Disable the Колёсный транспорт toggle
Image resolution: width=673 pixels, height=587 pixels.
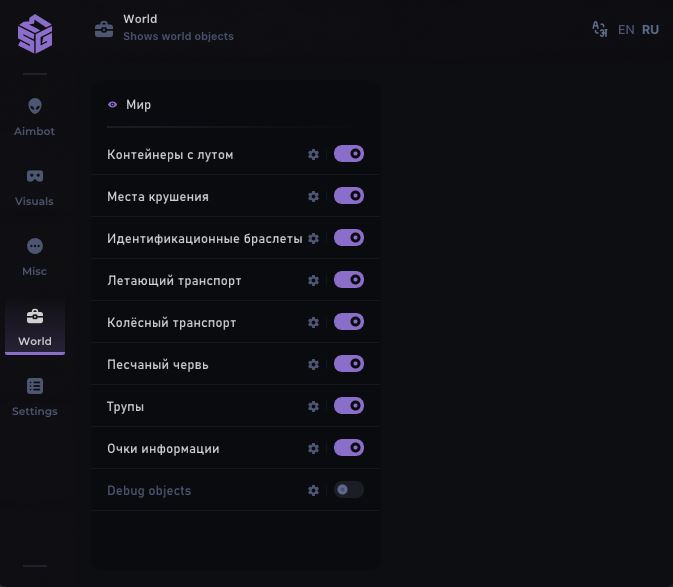(348, 322)
